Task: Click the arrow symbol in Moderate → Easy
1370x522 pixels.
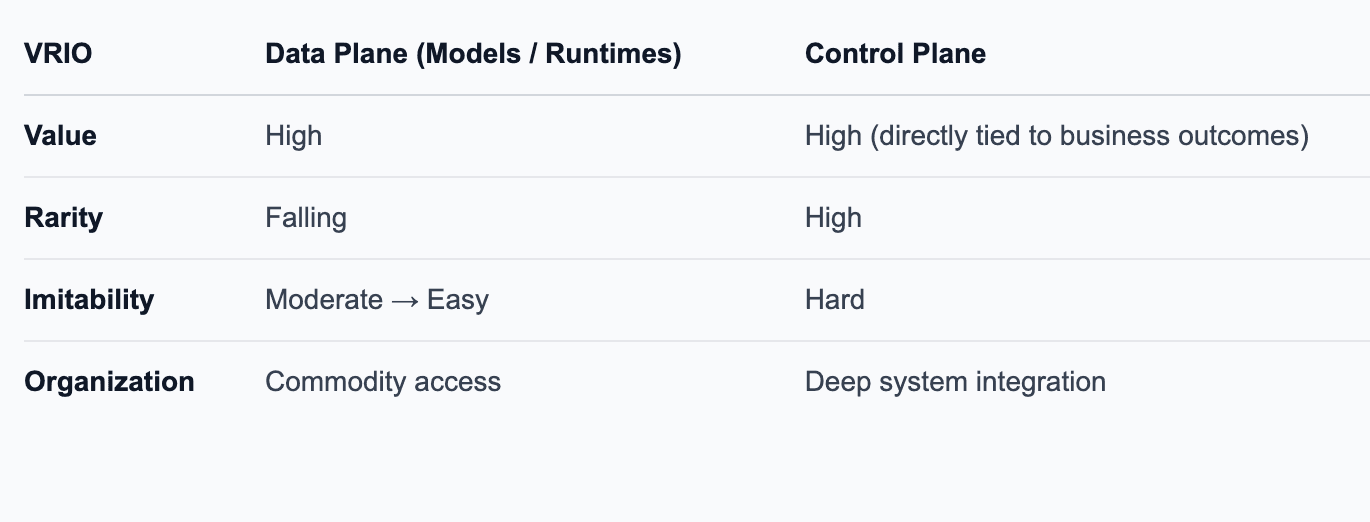Action: click(x=405, y=301)
